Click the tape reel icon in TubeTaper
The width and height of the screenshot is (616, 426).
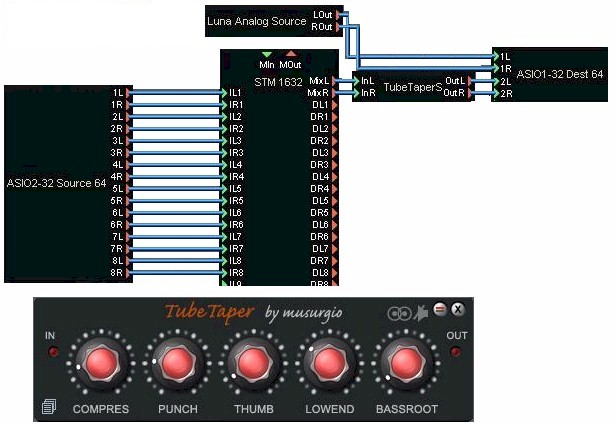click(399, 314)
